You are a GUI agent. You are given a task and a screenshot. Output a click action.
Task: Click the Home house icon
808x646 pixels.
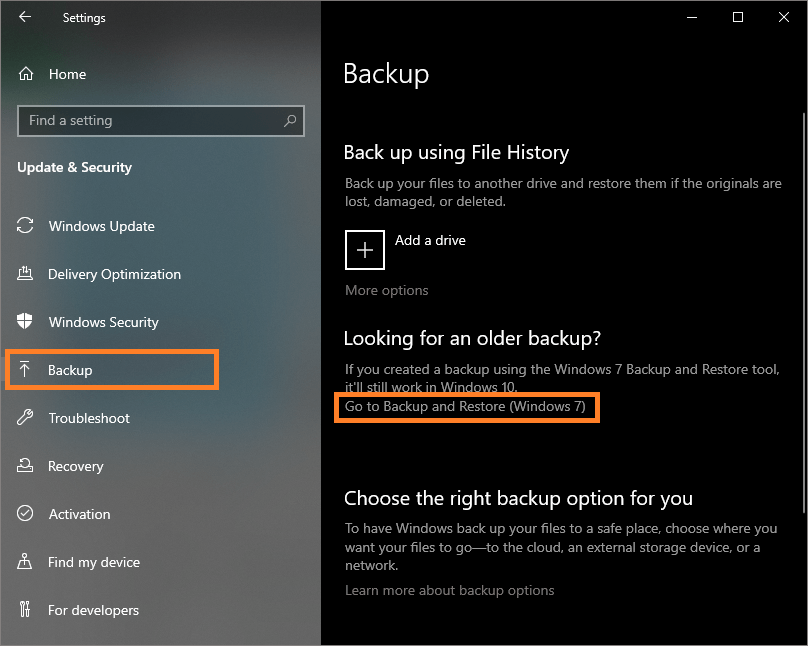pyautogui.click(x=26, y=74)
